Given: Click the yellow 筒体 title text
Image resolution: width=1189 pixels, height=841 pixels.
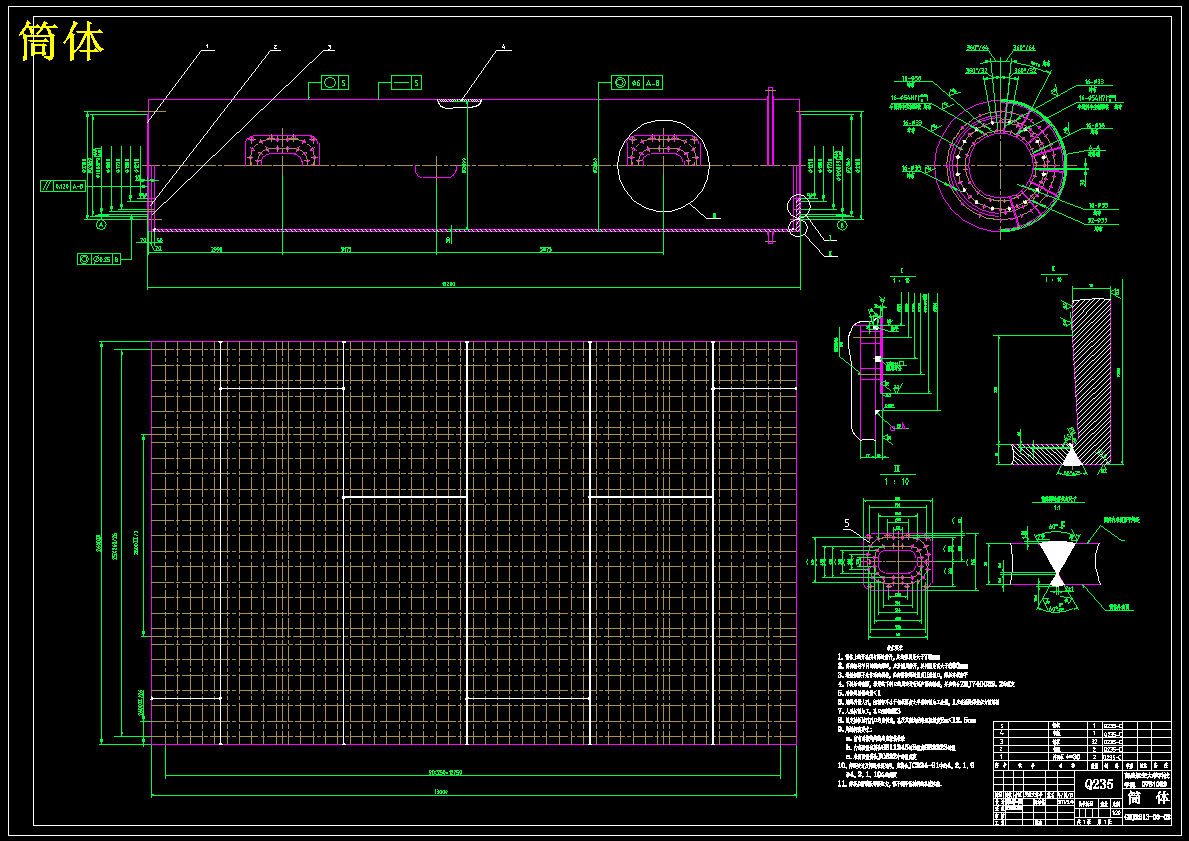Looking at the screenshot, I should pos(61,41).
